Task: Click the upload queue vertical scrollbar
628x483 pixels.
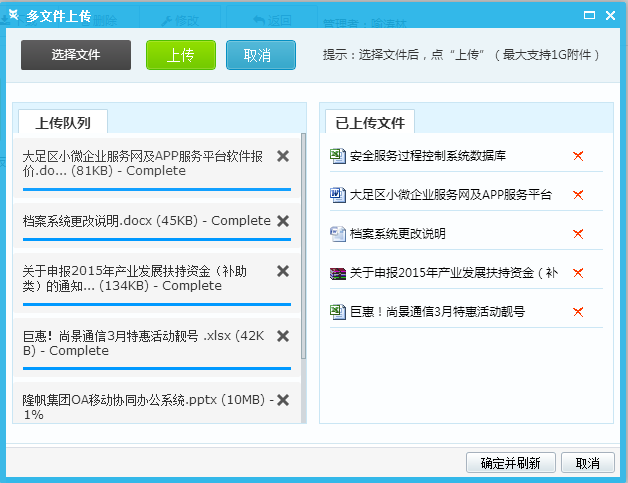Action: 303,250
